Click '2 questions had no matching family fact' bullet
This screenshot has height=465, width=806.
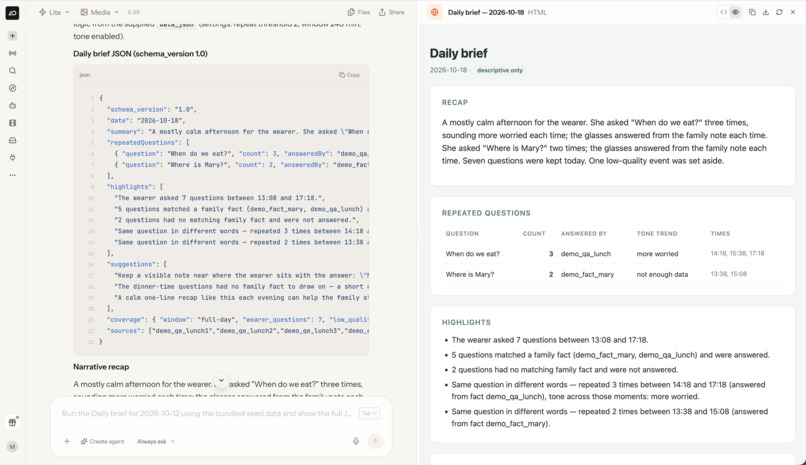click(564, 370)
